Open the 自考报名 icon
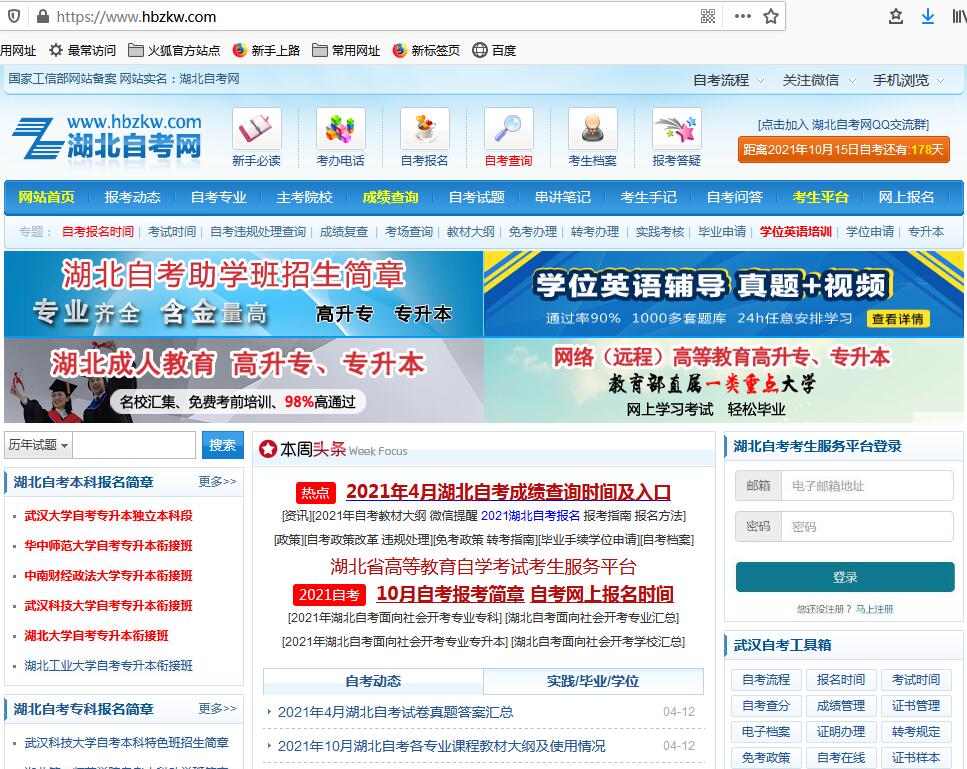The height and width of the screenshot is (769, 967). tap(424, 128)
